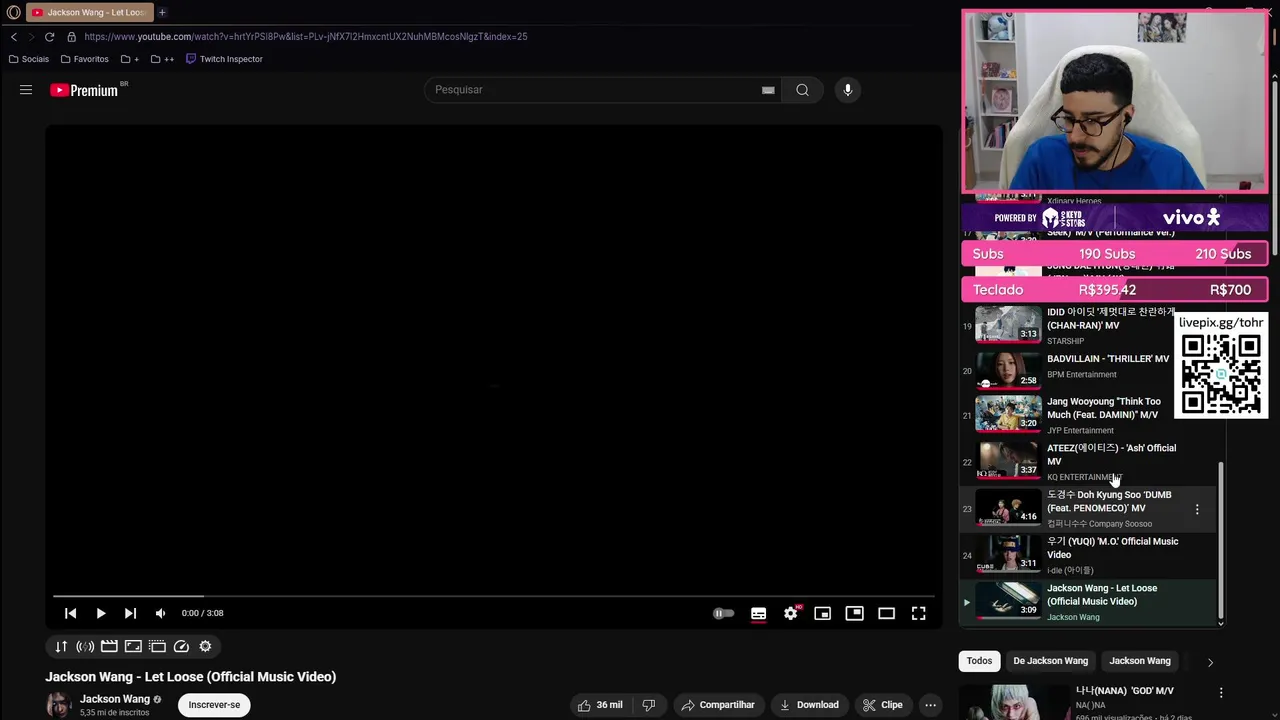
Task: Toggle the autoplay switch in player
Action: [723, 613]
